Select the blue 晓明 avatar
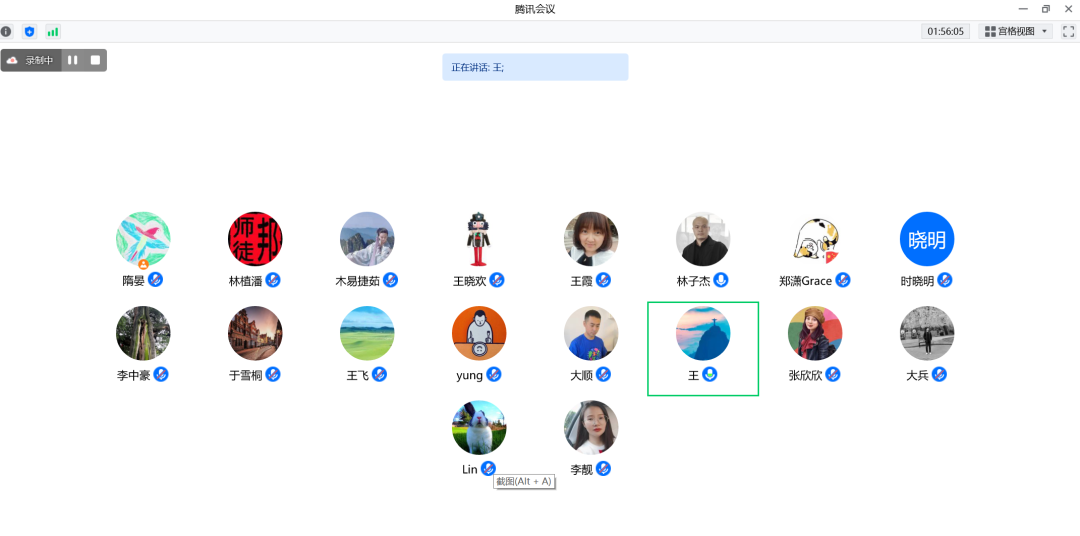 pyautogui.click(x=927, y=239)
